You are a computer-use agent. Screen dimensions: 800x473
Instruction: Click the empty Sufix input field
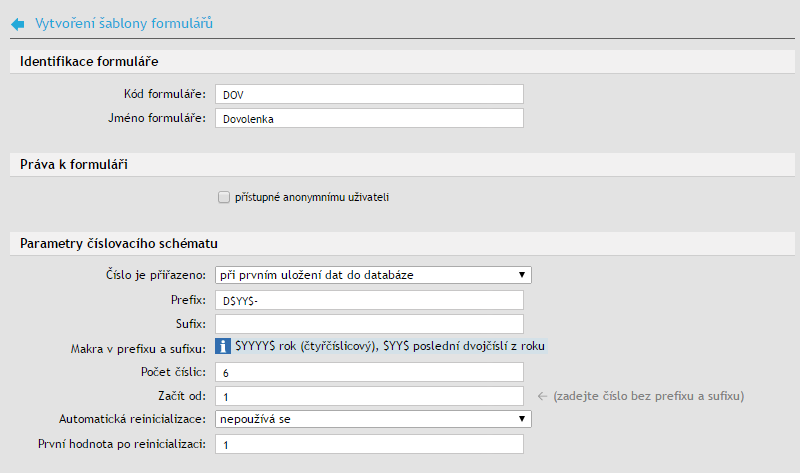click(x=369, y=323)
